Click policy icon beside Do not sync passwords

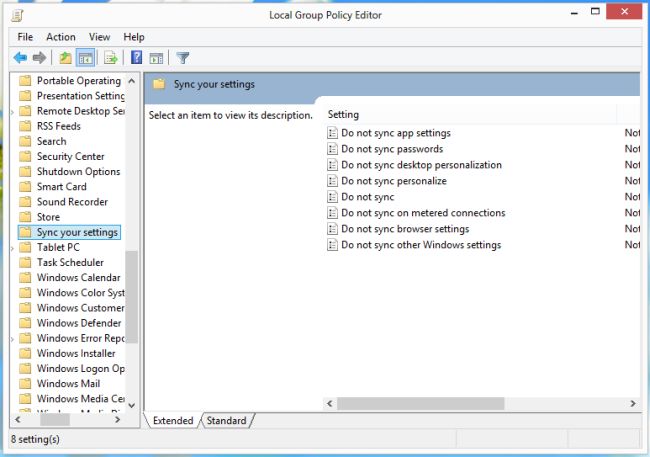pyautogui.click(x=332, y=148)
